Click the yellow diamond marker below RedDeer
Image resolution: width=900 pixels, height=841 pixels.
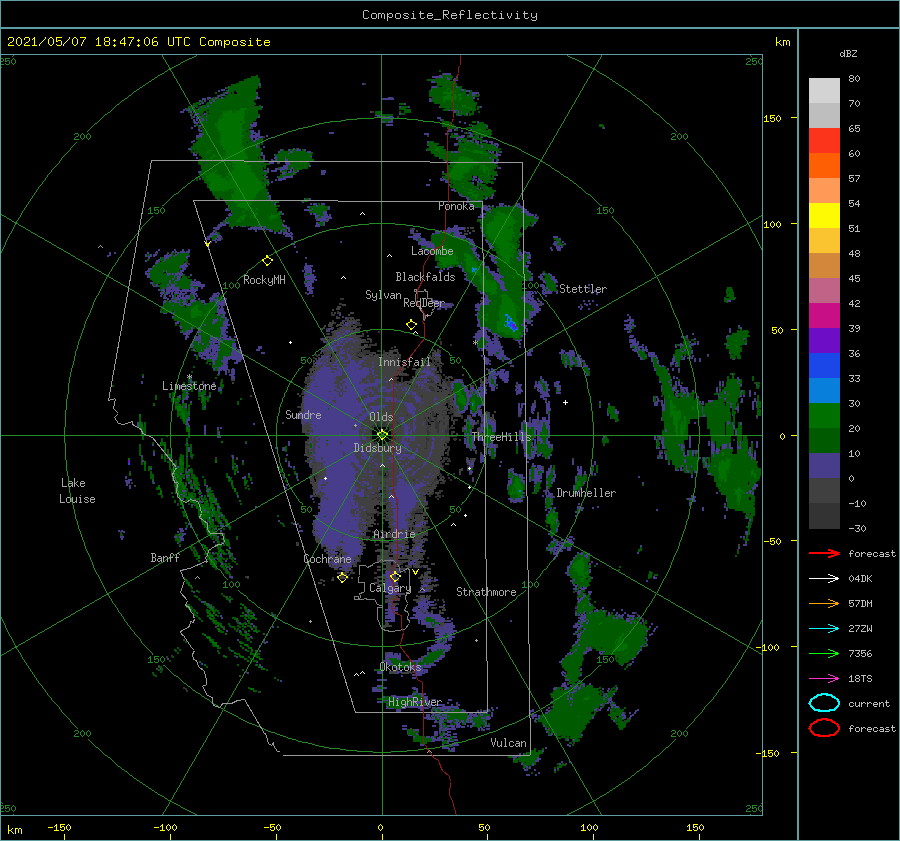point(412,325)
